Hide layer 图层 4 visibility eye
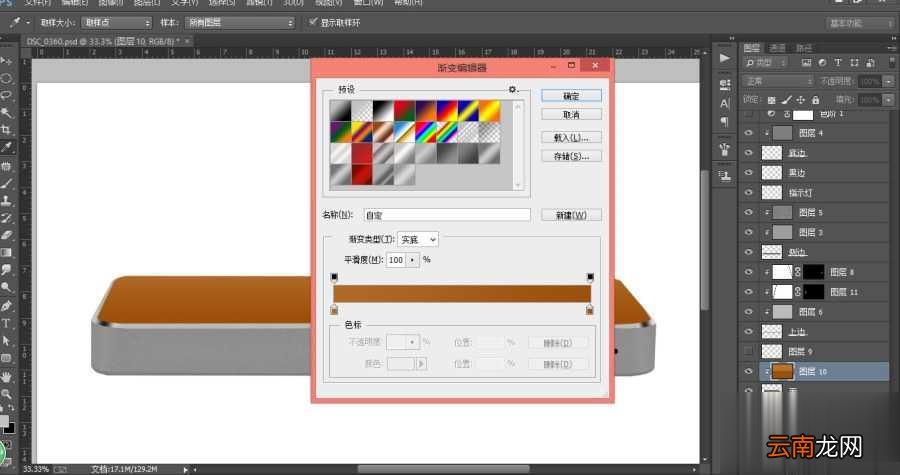 748,133
